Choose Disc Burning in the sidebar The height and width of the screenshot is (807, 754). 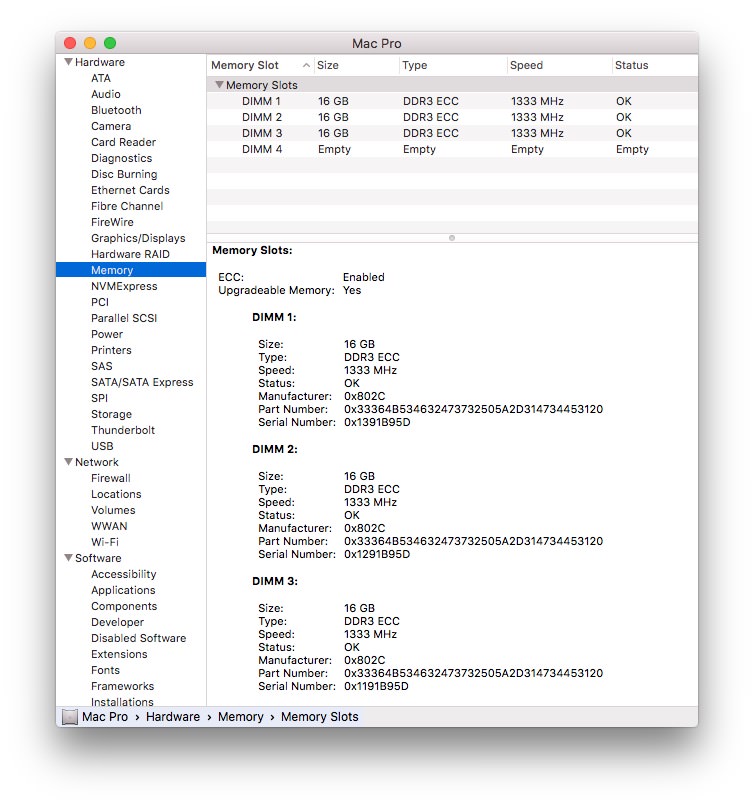(x=124, y=174)
